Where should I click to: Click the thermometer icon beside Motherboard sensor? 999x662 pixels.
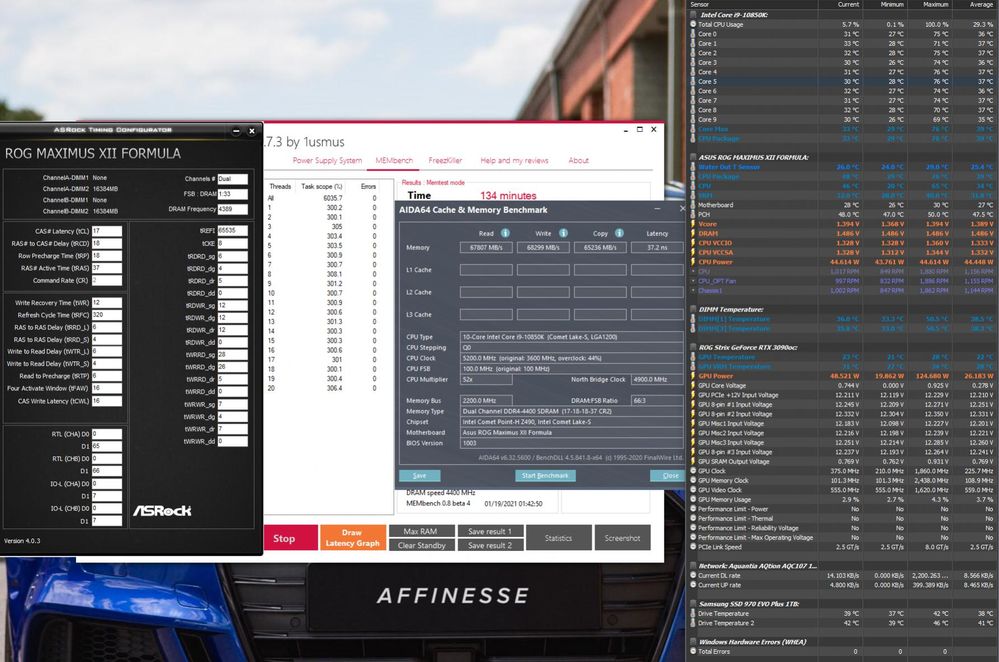(693, 205)
